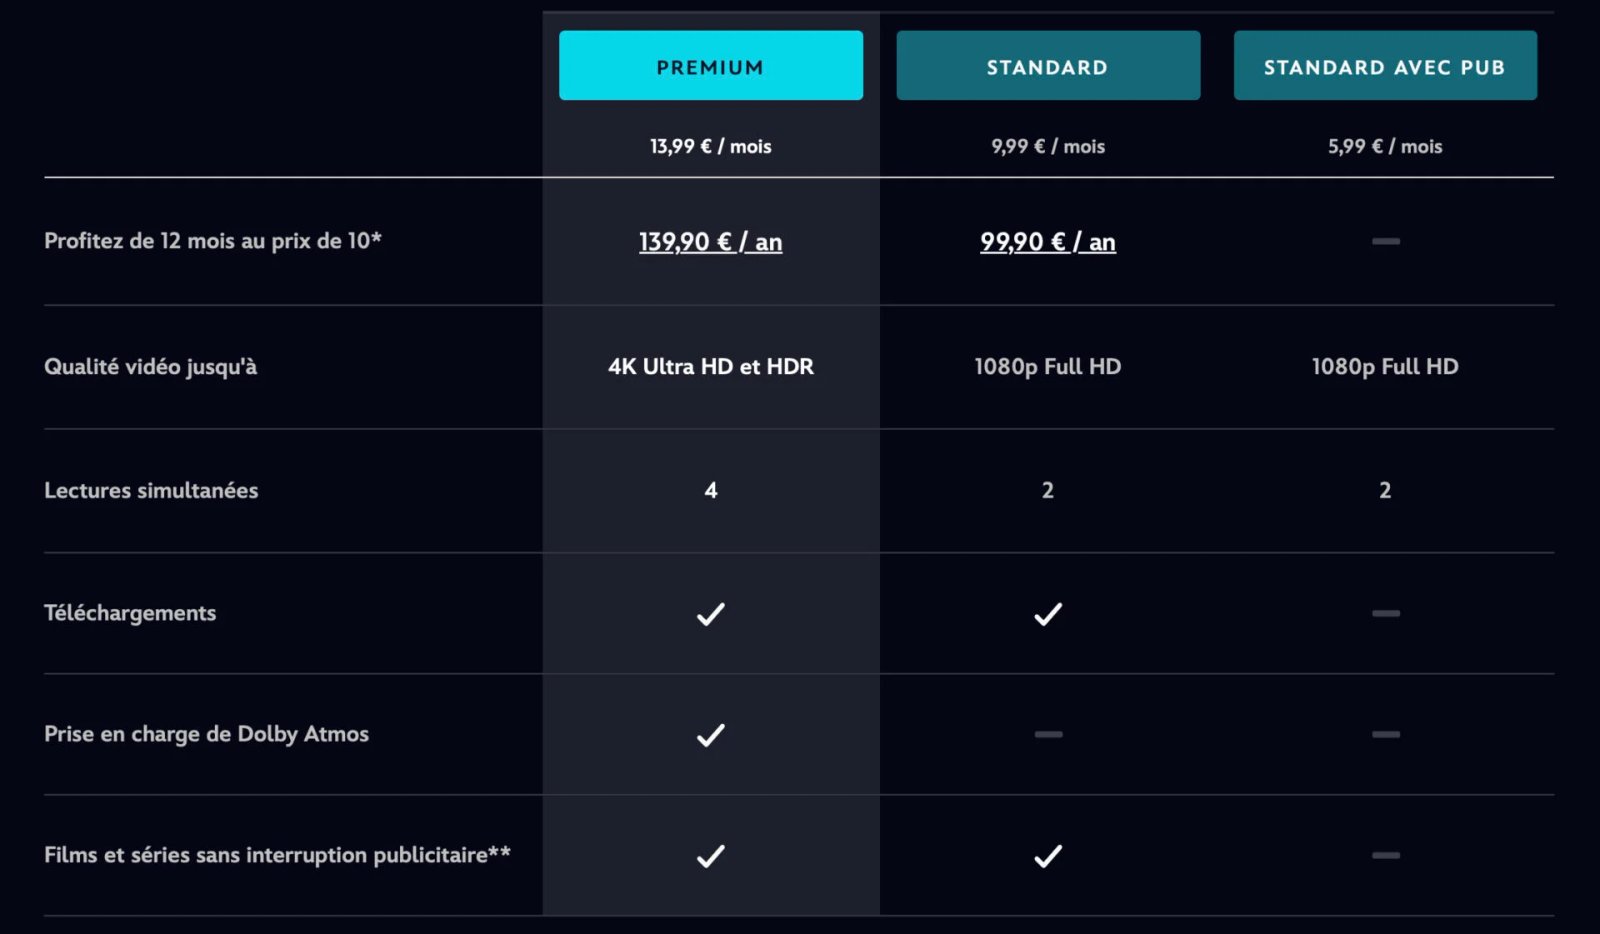Click the 4K Ultra HD et HDR cell

(710, 367)
